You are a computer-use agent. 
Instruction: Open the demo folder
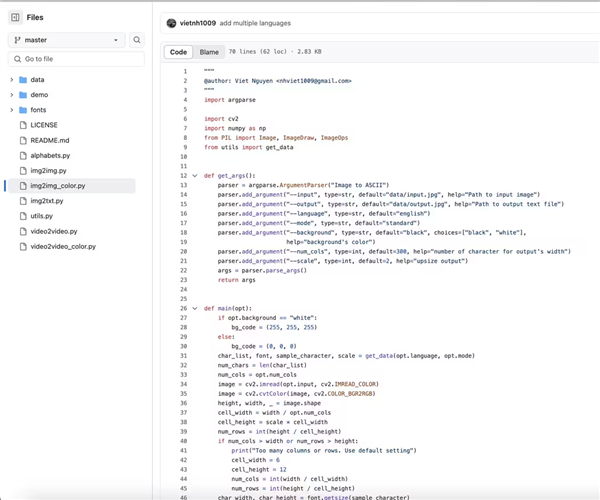pos(39,95)
